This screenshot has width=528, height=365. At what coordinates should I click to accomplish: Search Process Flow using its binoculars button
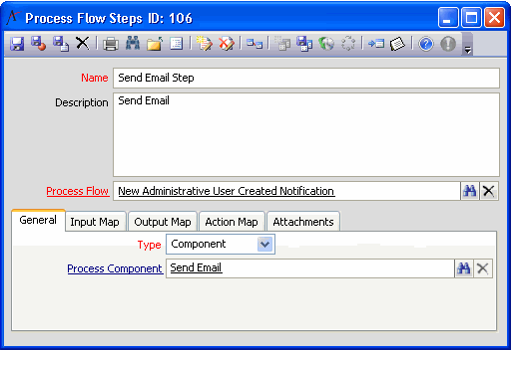point(470,191)
